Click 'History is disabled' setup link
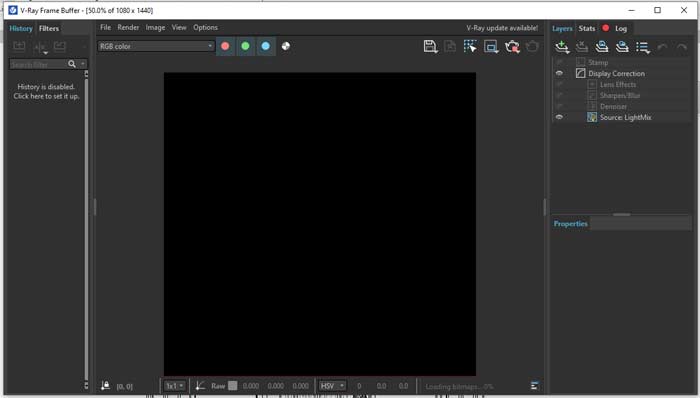Image resolution: width=700 pixels, height=398 pixels. (x=46, y=91)
